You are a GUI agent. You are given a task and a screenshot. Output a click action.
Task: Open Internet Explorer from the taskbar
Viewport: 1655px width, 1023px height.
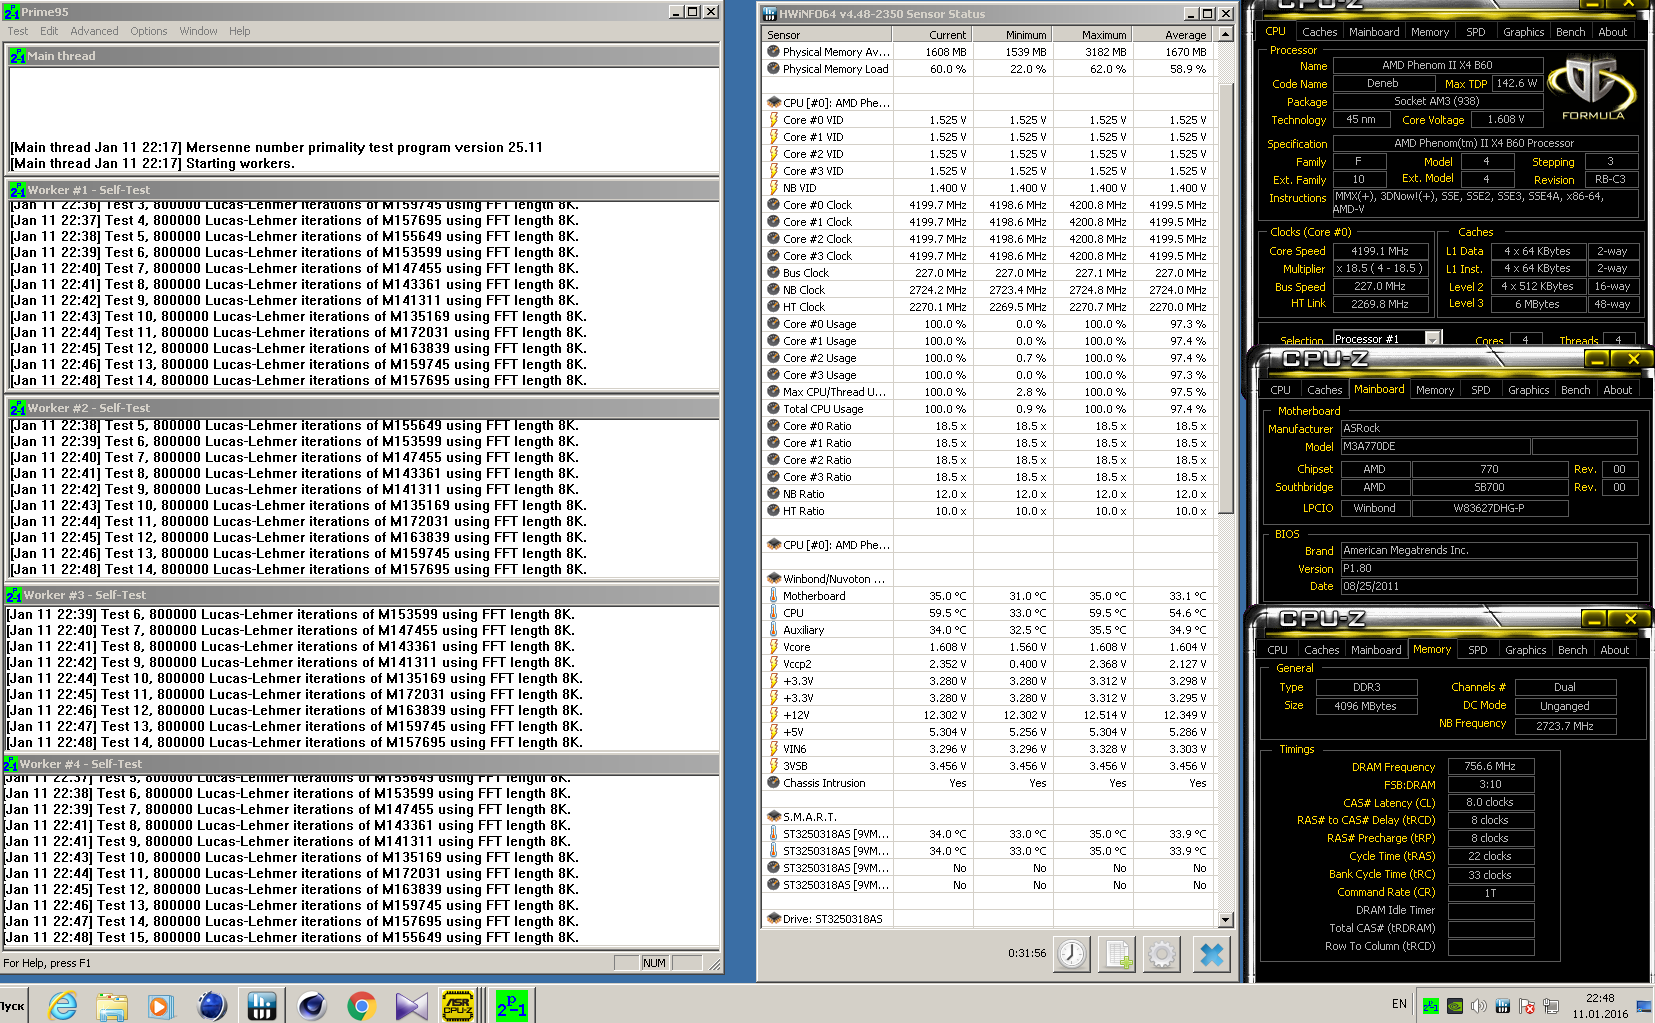pos(63,1005)
